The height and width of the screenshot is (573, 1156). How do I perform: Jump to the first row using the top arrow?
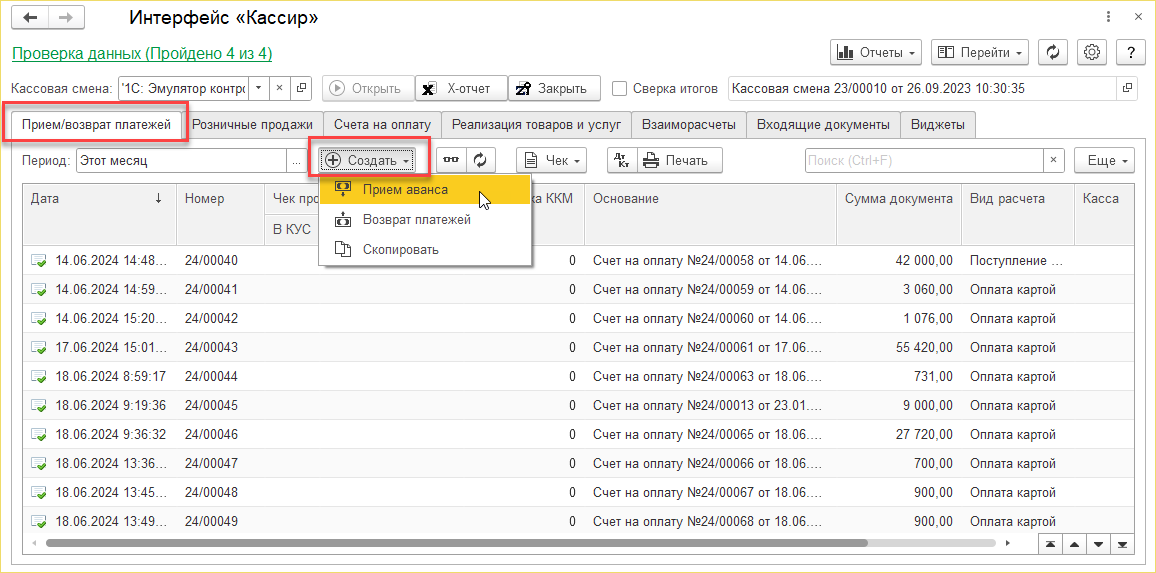1050,544
